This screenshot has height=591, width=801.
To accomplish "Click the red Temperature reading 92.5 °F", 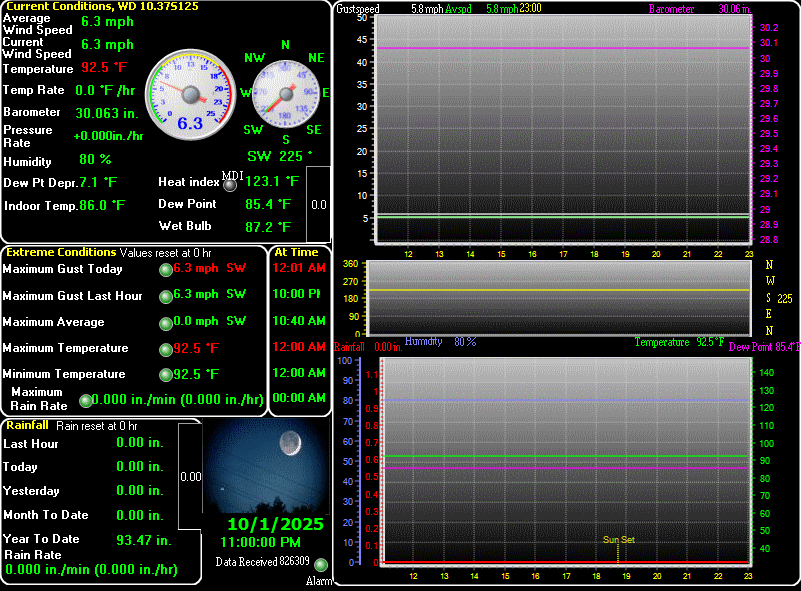I will click(105, 68).
